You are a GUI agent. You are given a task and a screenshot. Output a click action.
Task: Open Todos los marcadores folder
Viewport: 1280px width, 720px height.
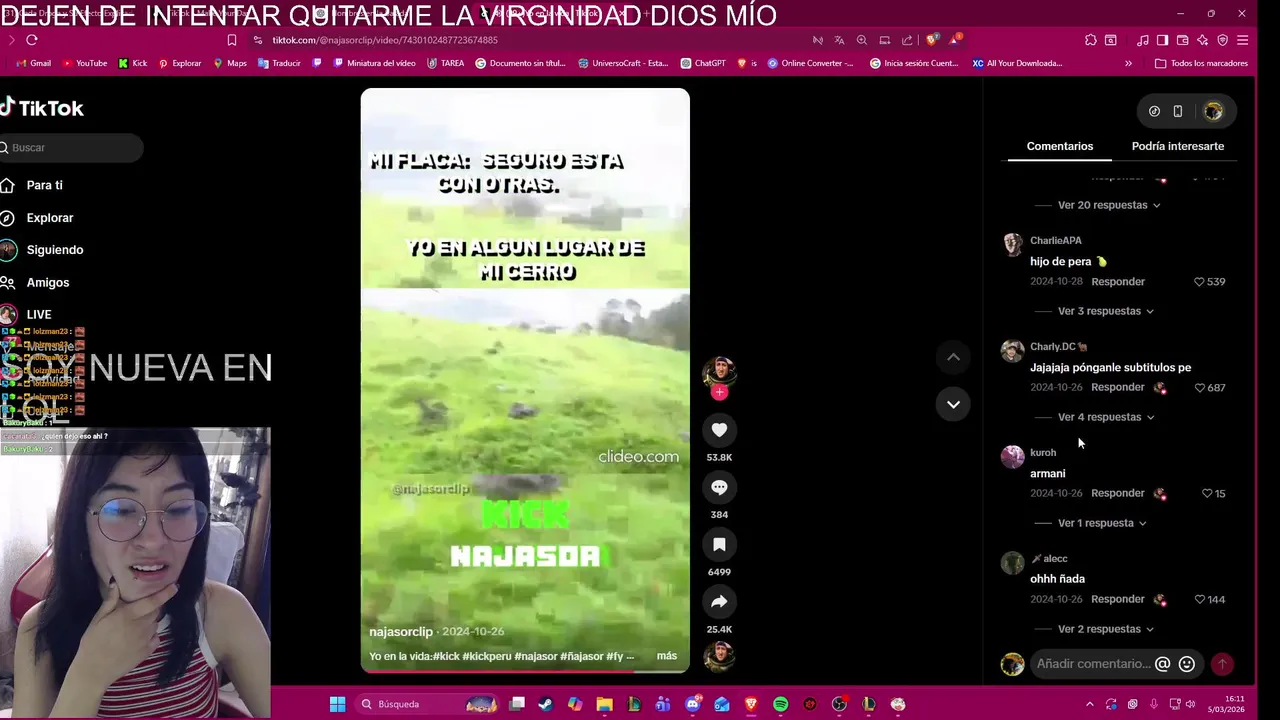pos(1201,63)
